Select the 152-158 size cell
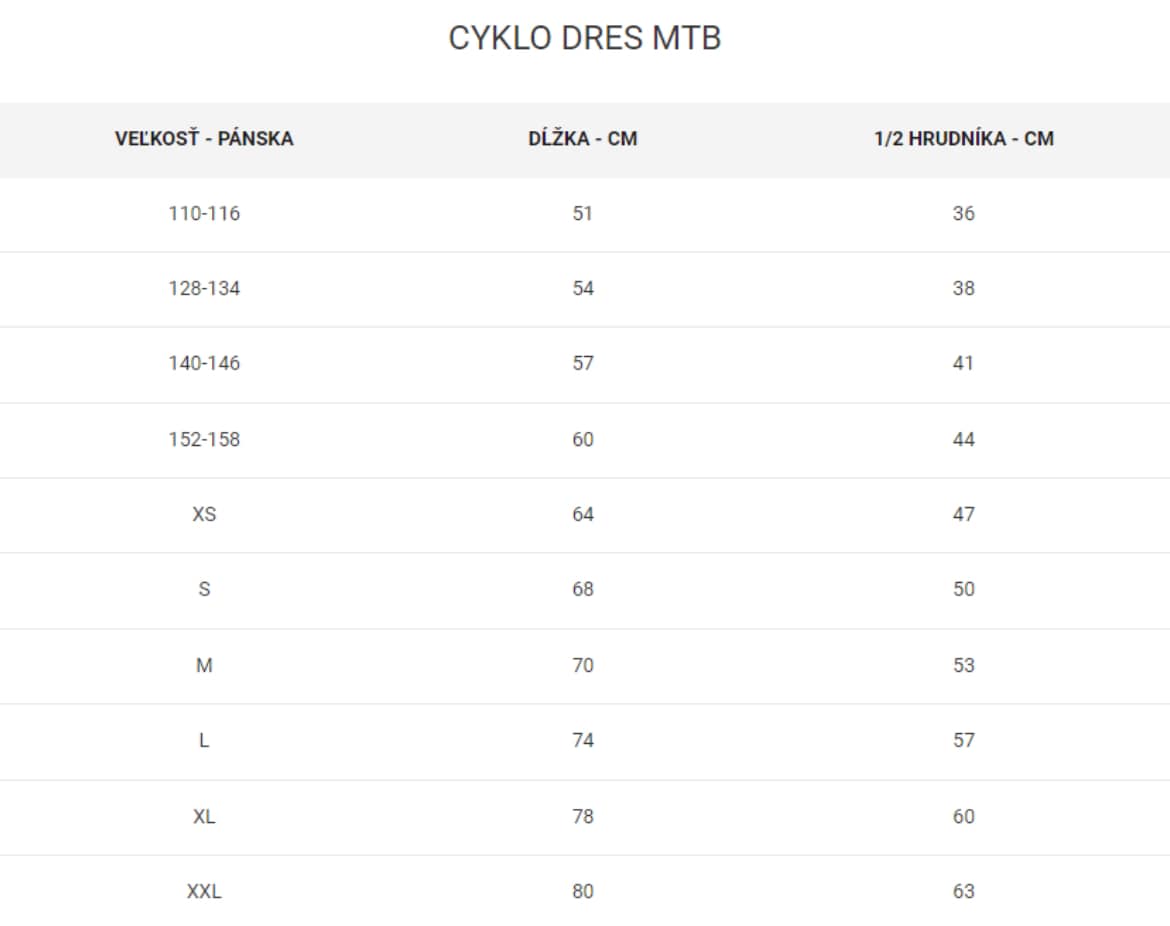 204,439
